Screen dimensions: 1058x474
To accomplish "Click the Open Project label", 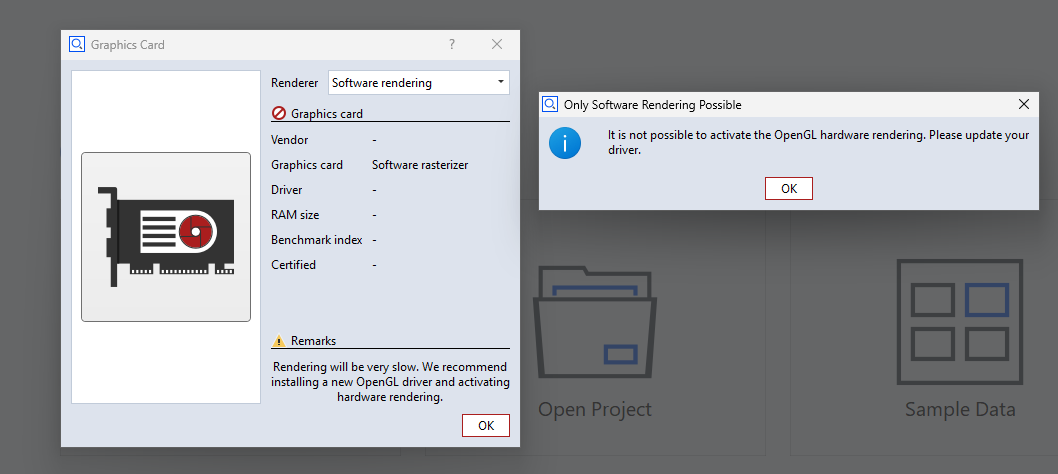I will tap(594, 409).
